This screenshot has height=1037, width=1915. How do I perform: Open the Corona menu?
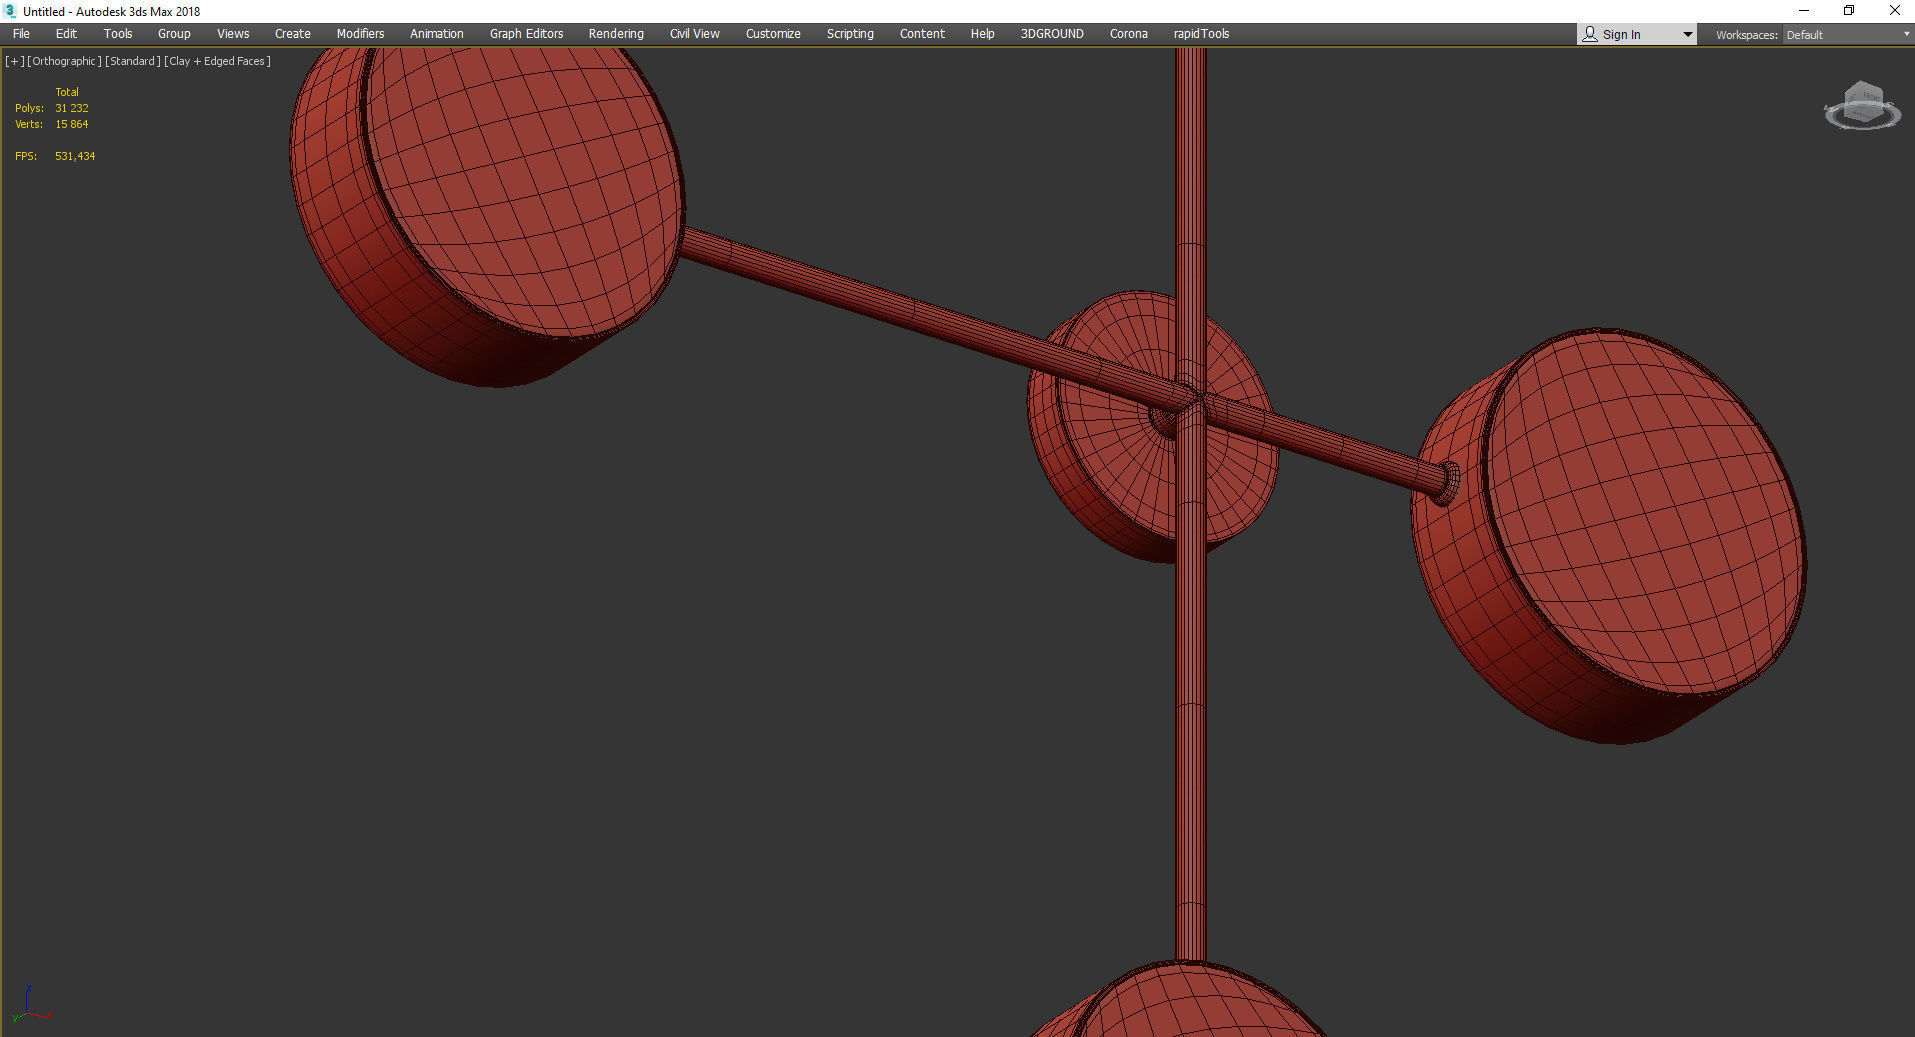[x=1129, y=34]
